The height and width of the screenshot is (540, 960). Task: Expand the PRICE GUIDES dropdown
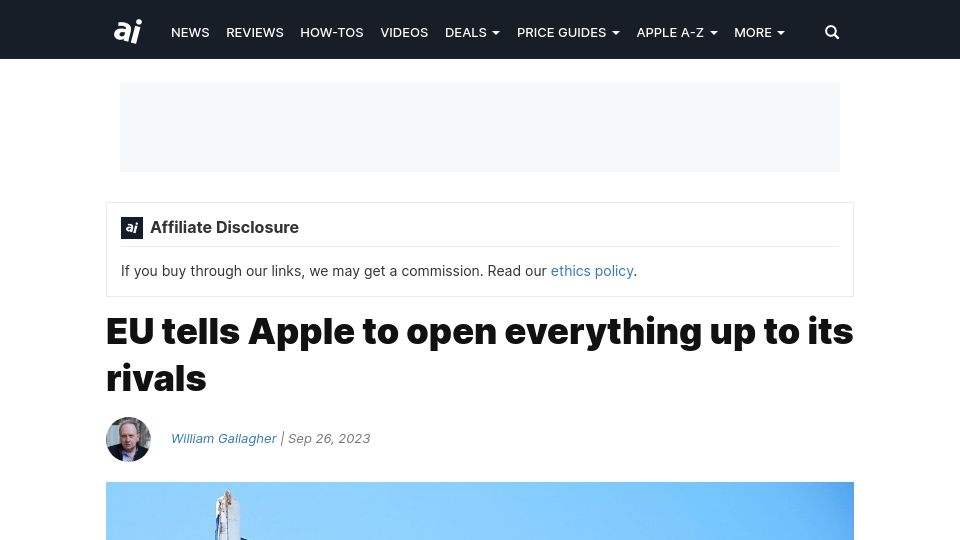pyautogui.click(x=568, y=32)
